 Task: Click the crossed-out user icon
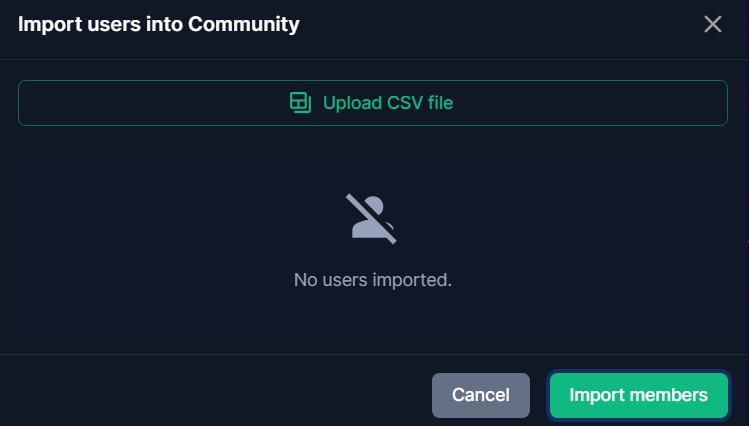pos(371,219)
